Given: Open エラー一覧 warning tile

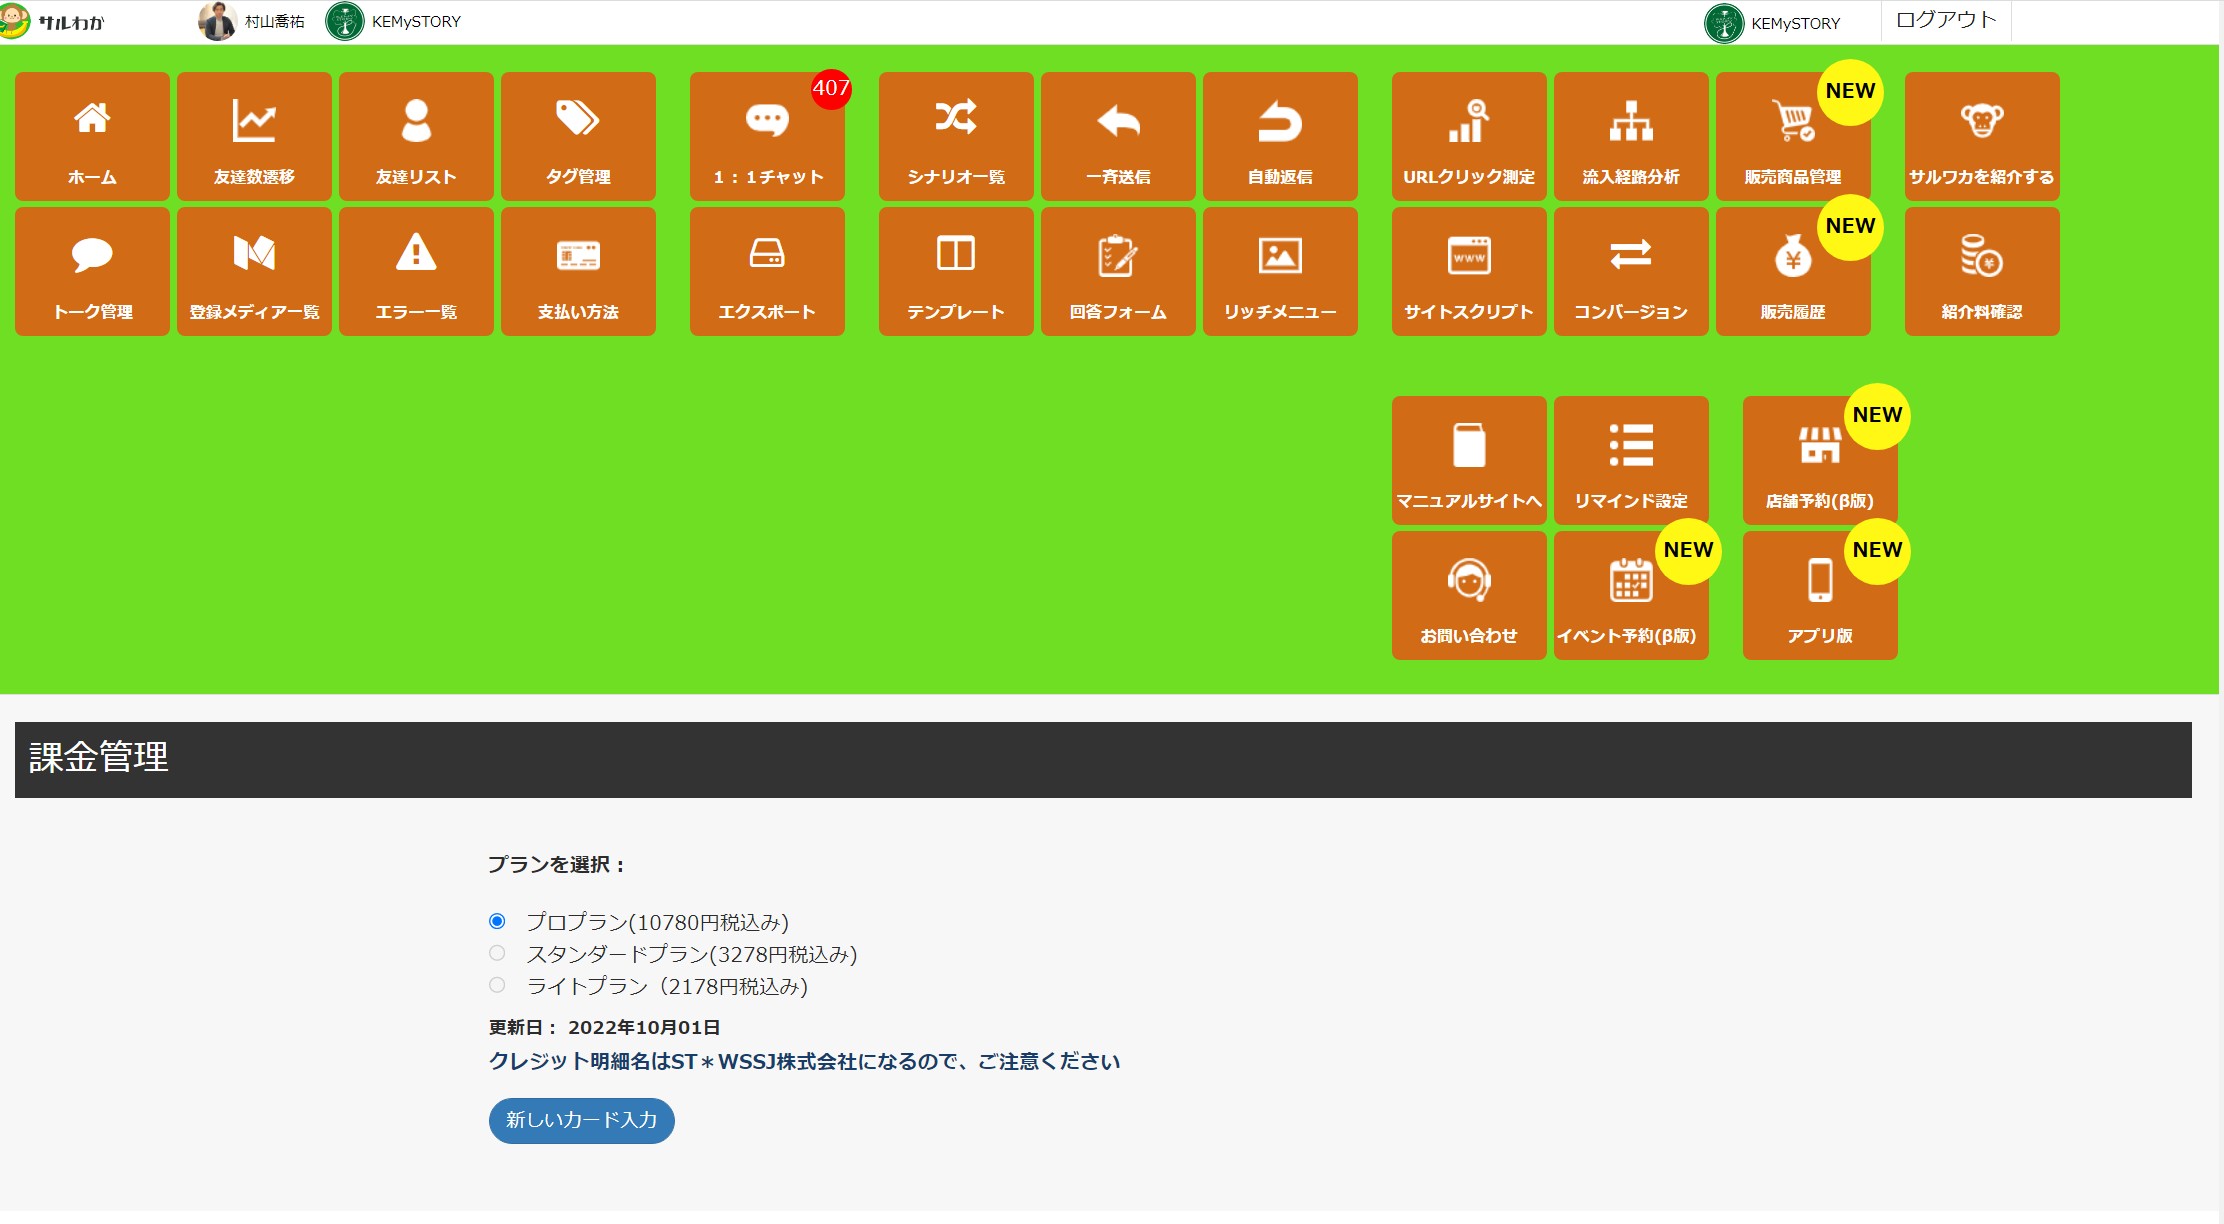Looking at the screenshot, I should pos(416,271).
